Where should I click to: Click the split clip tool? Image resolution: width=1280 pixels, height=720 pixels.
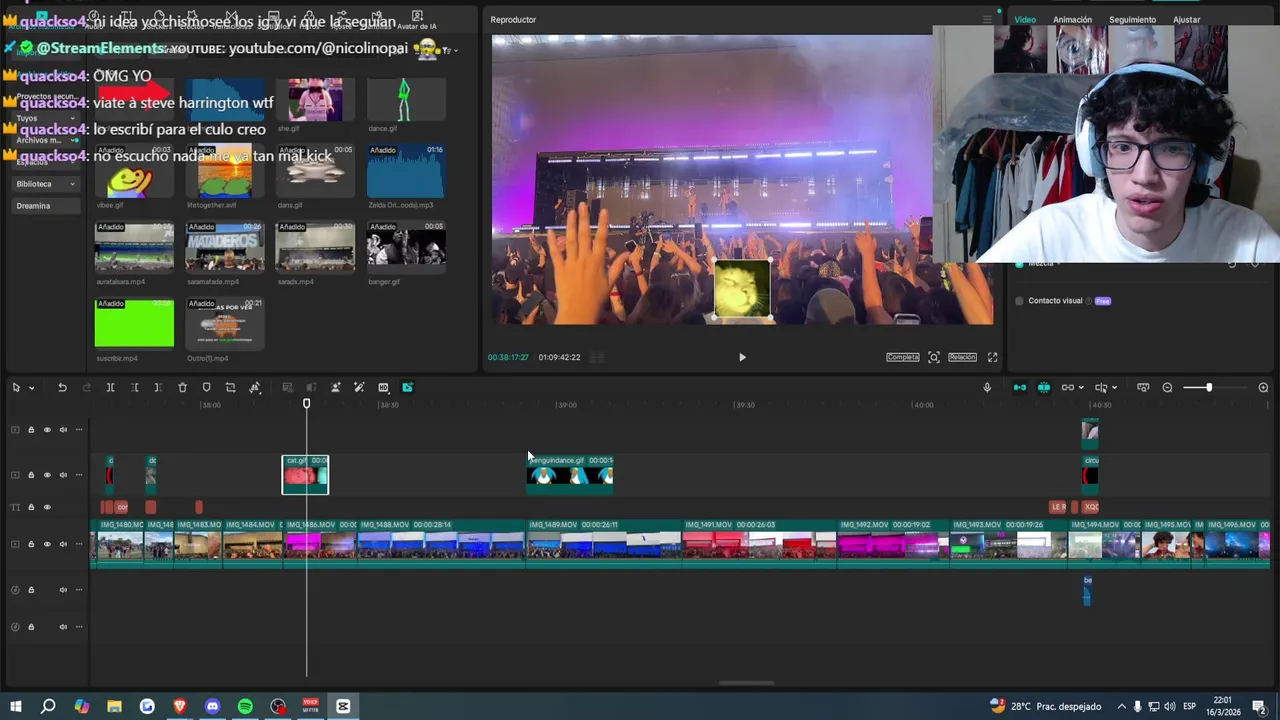point(110,388)
